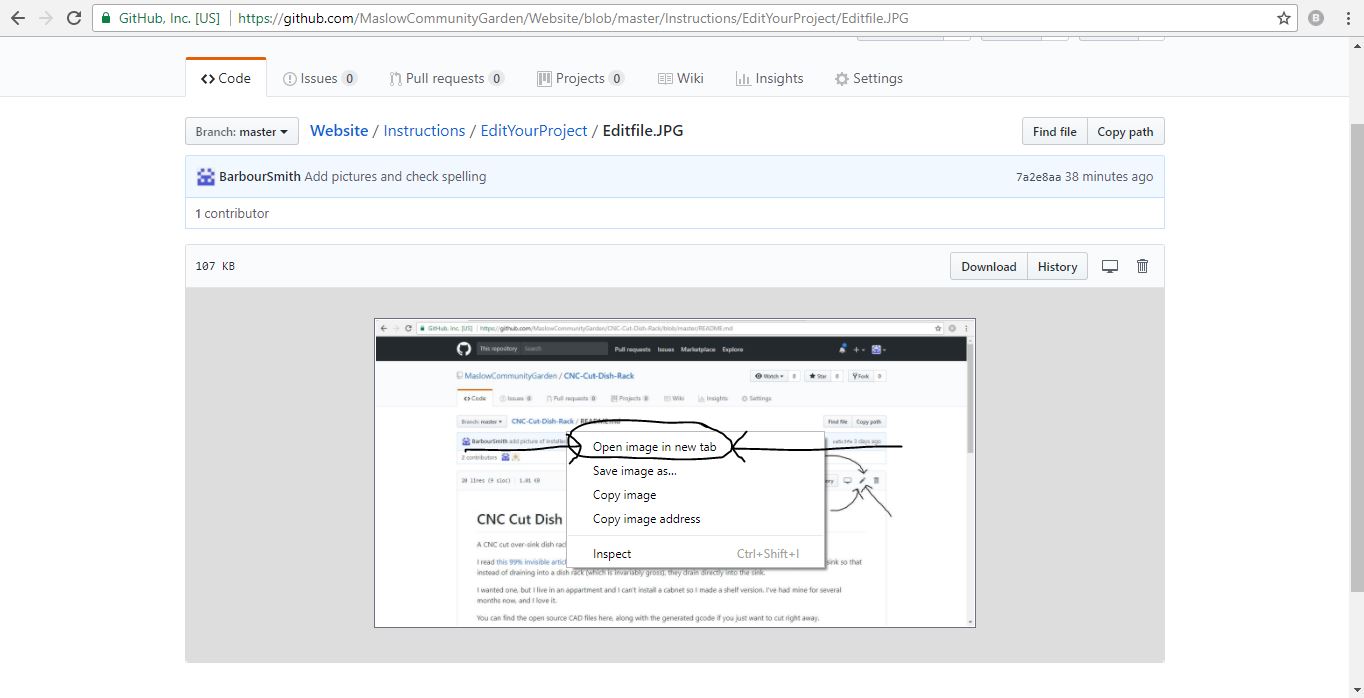The image size is (1364, 698).
Task: Click BarbourSmith avatar image
Action: (206, 176)
